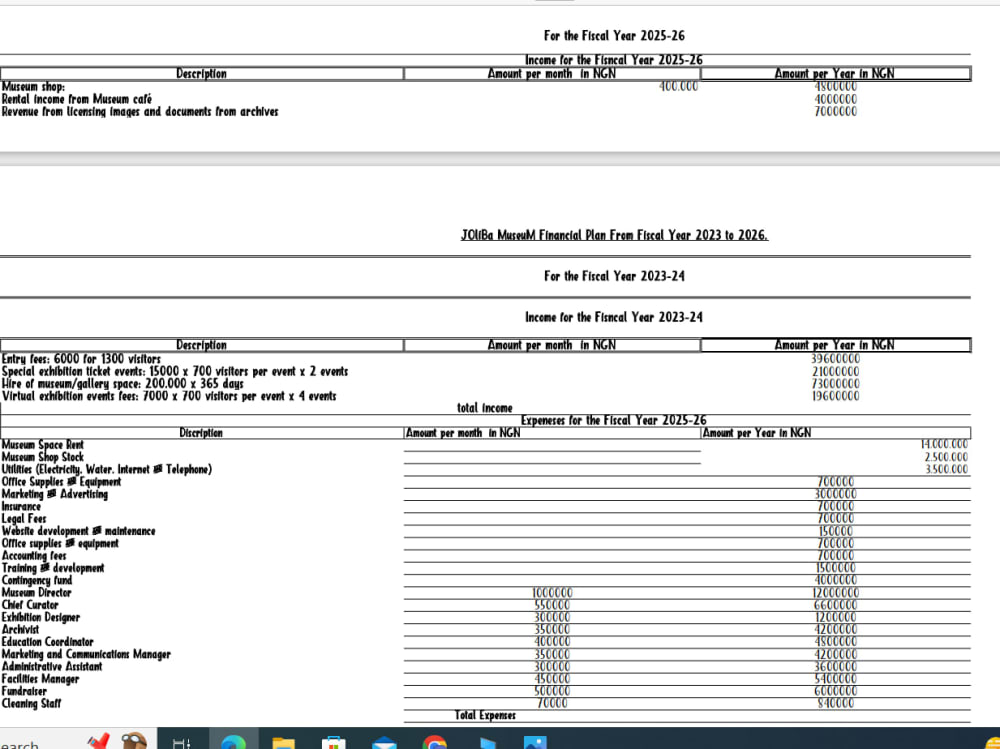Select the 'Chief Curator' salary row
Screen dimensions: 1000x749
[30, 605]
